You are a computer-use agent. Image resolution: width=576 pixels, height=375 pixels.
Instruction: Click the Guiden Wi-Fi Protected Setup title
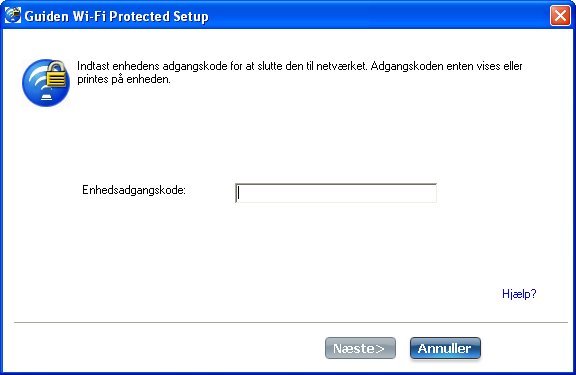tap(116, 16)
